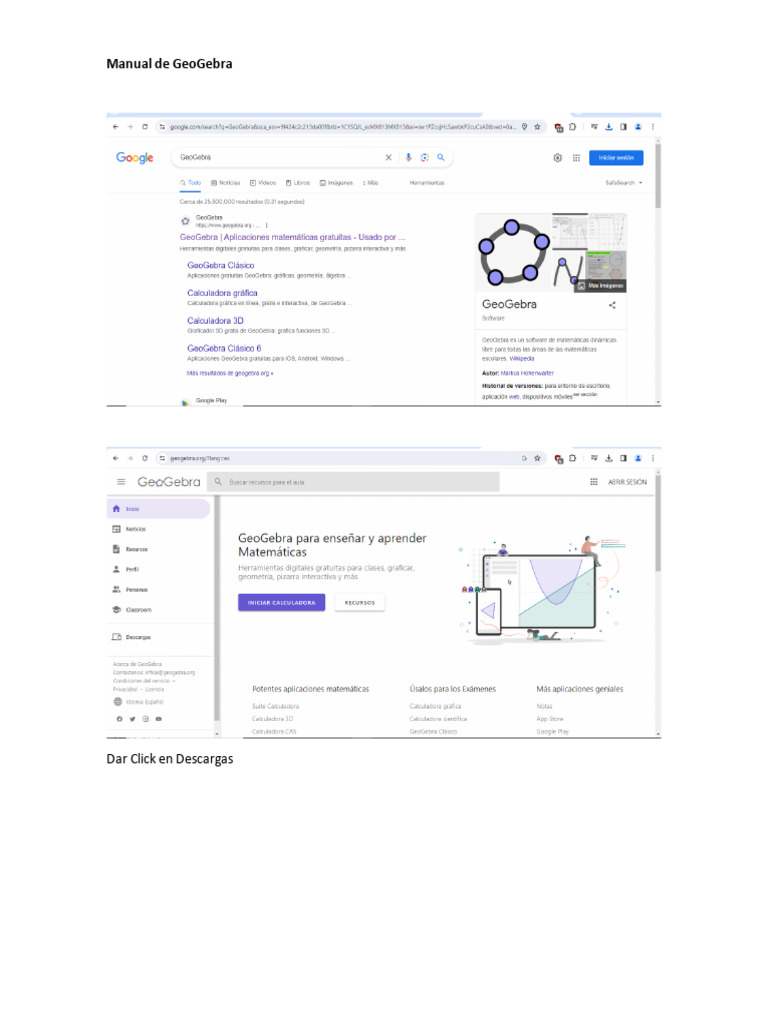Open the Calculadora gráfica search result
Viewport: 768px width, 1024px height.
click(222, 293)
